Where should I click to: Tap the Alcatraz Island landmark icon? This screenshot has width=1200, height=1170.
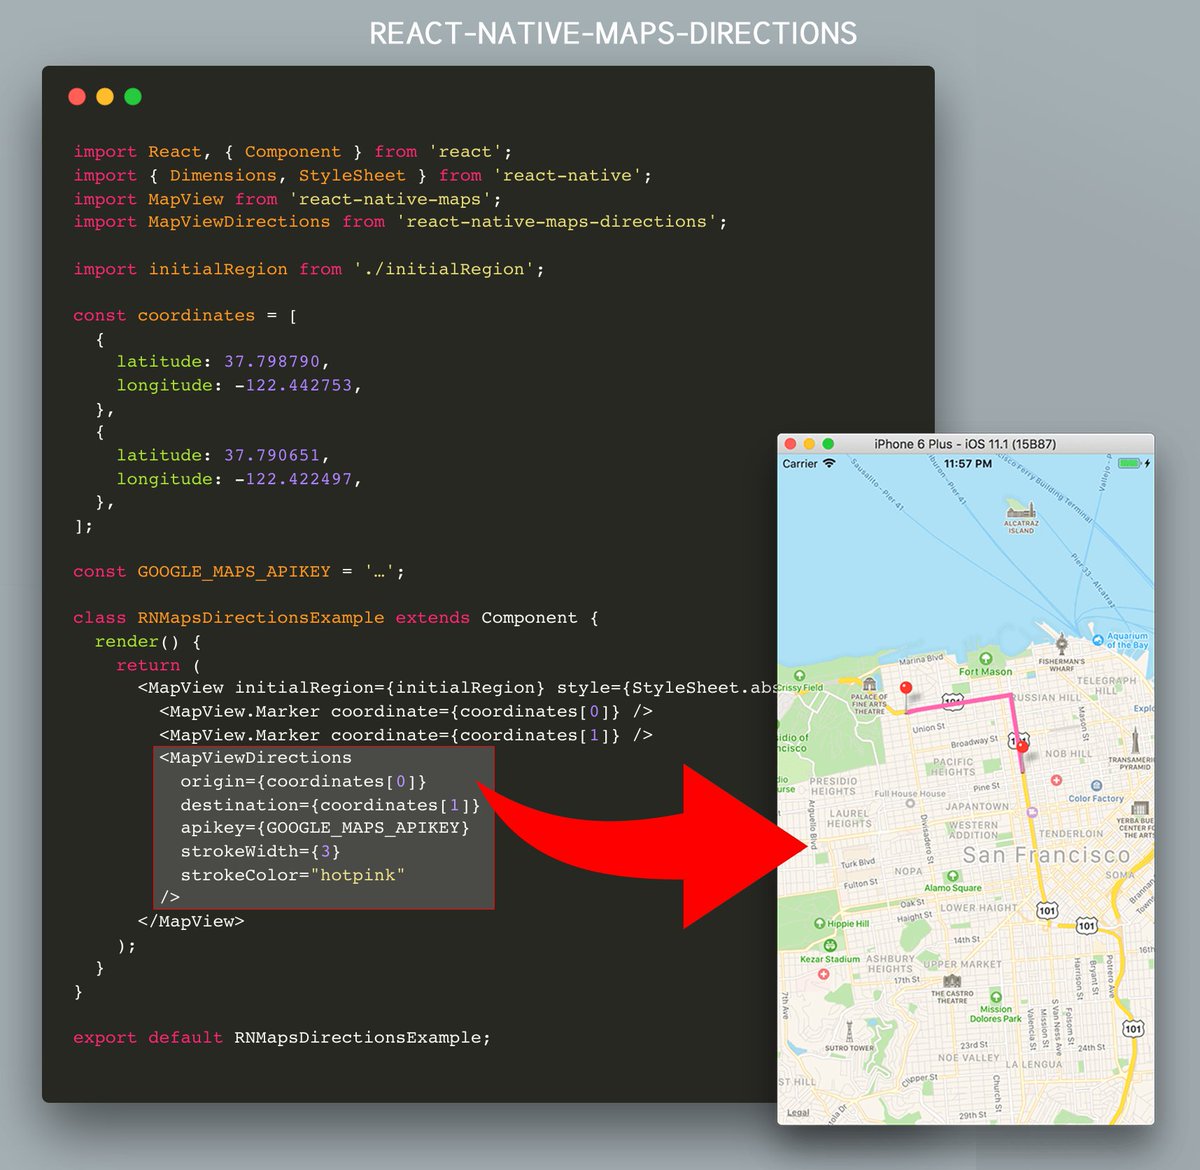pyautogui.click(x=1020, y=509)
